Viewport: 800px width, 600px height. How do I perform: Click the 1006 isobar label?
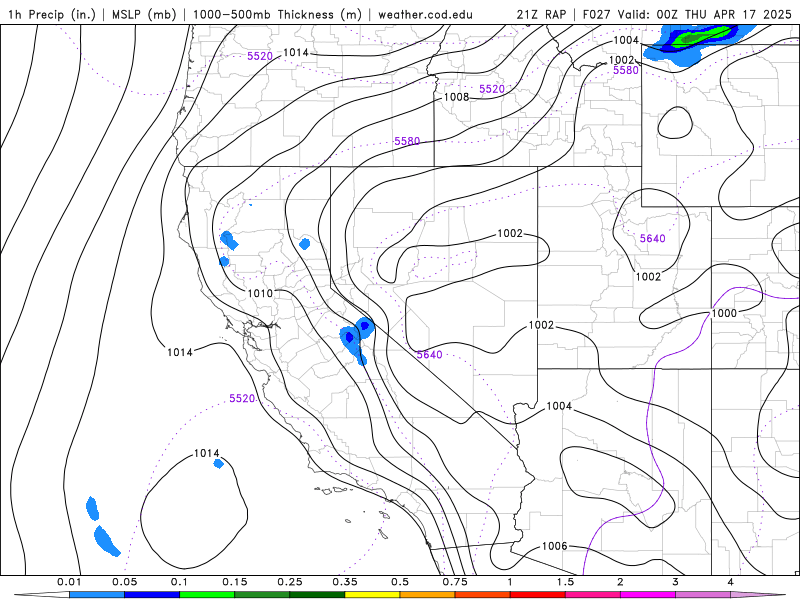(555, 546)
